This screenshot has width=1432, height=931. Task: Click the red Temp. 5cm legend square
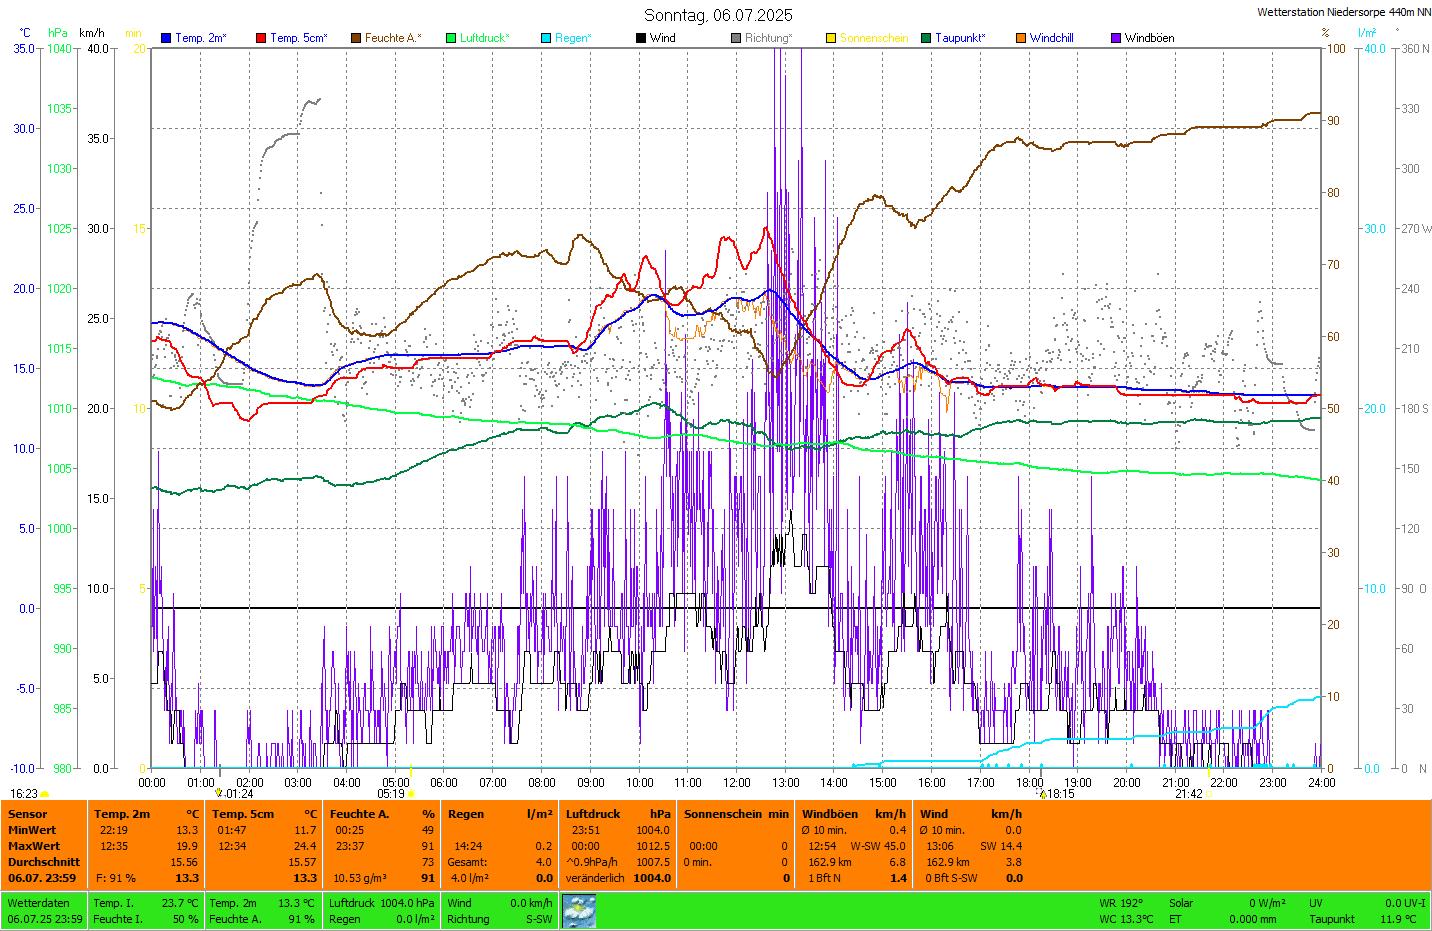click(261, 38)
